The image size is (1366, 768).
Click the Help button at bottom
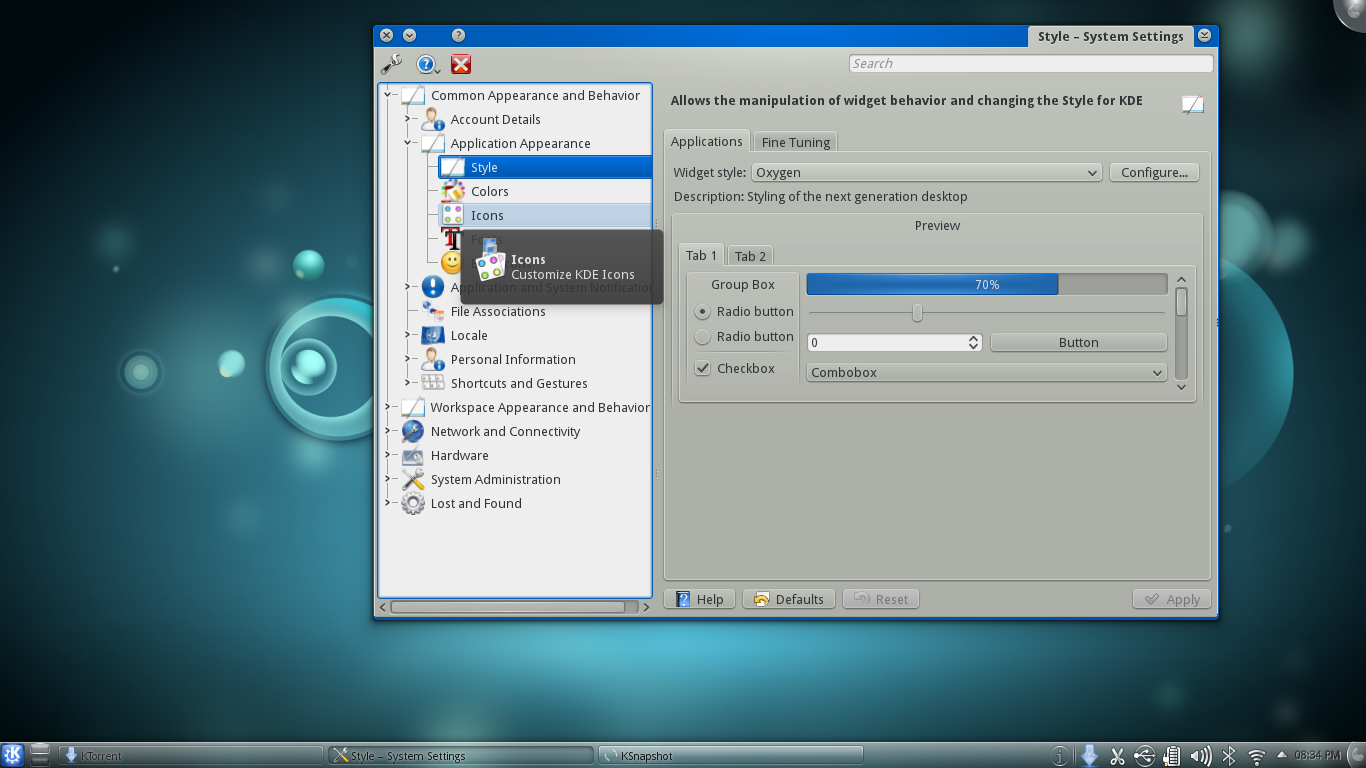point(700,599)
